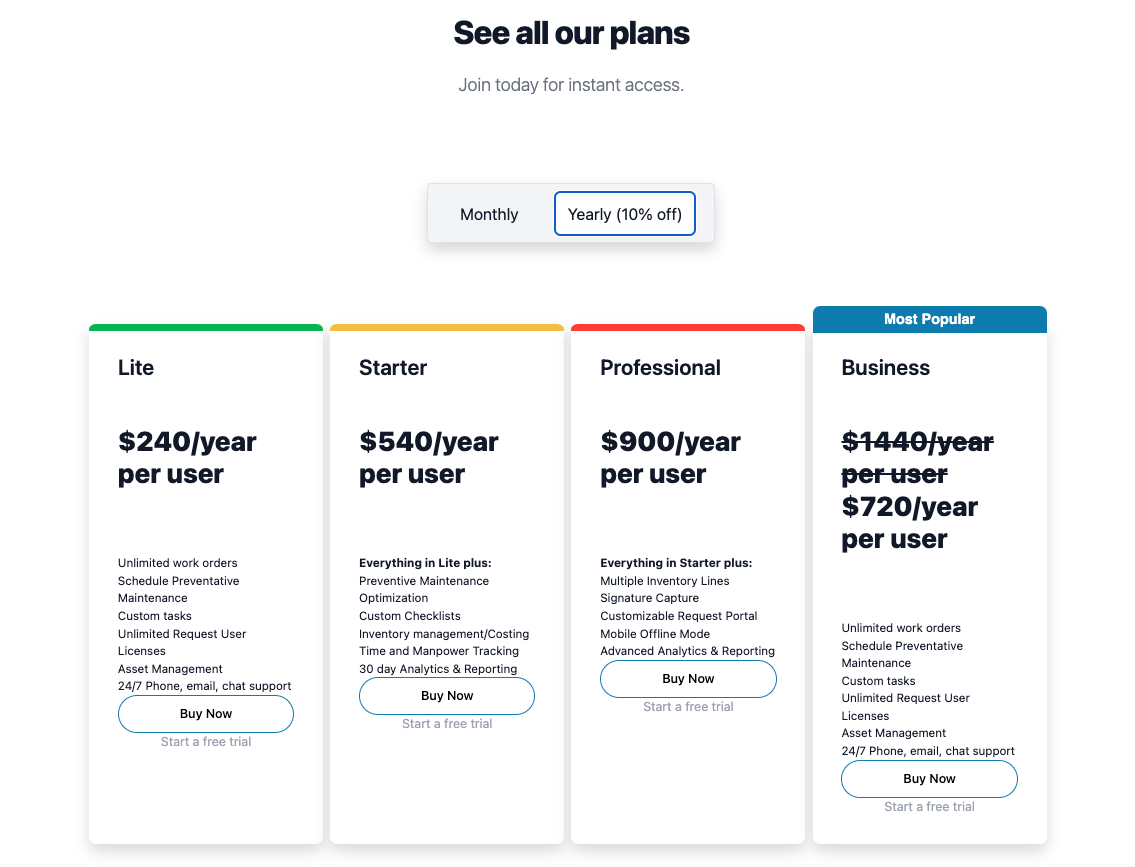The height and width of the screenshot is (867, 1135).
Task: Buy the Professional plan now
Action: [x=688, y=679]
